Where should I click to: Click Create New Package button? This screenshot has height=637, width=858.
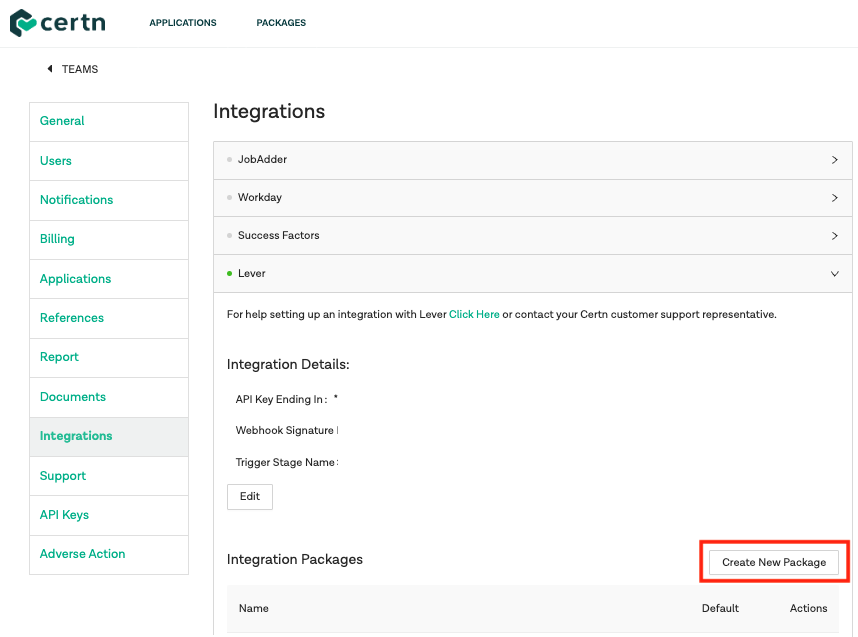pyautogui.click(x=774, y=563)
